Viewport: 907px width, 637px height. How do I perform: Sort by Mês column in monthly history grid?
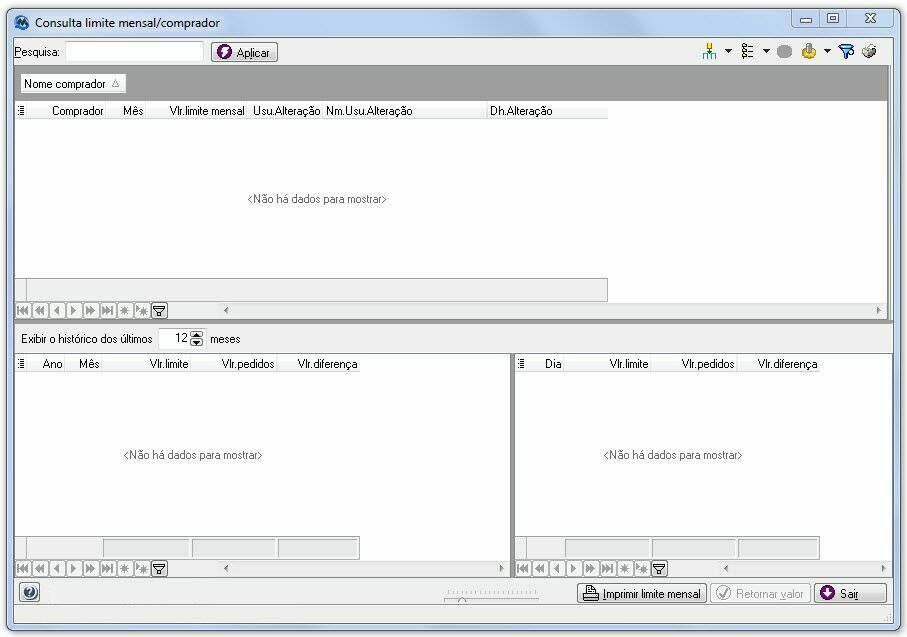[x=83, y=364]
